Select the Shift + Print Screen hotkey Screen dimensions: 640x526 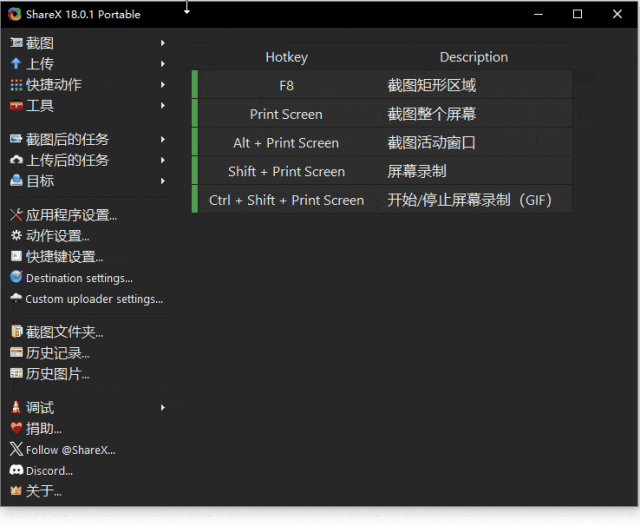(x=286, y=171)
